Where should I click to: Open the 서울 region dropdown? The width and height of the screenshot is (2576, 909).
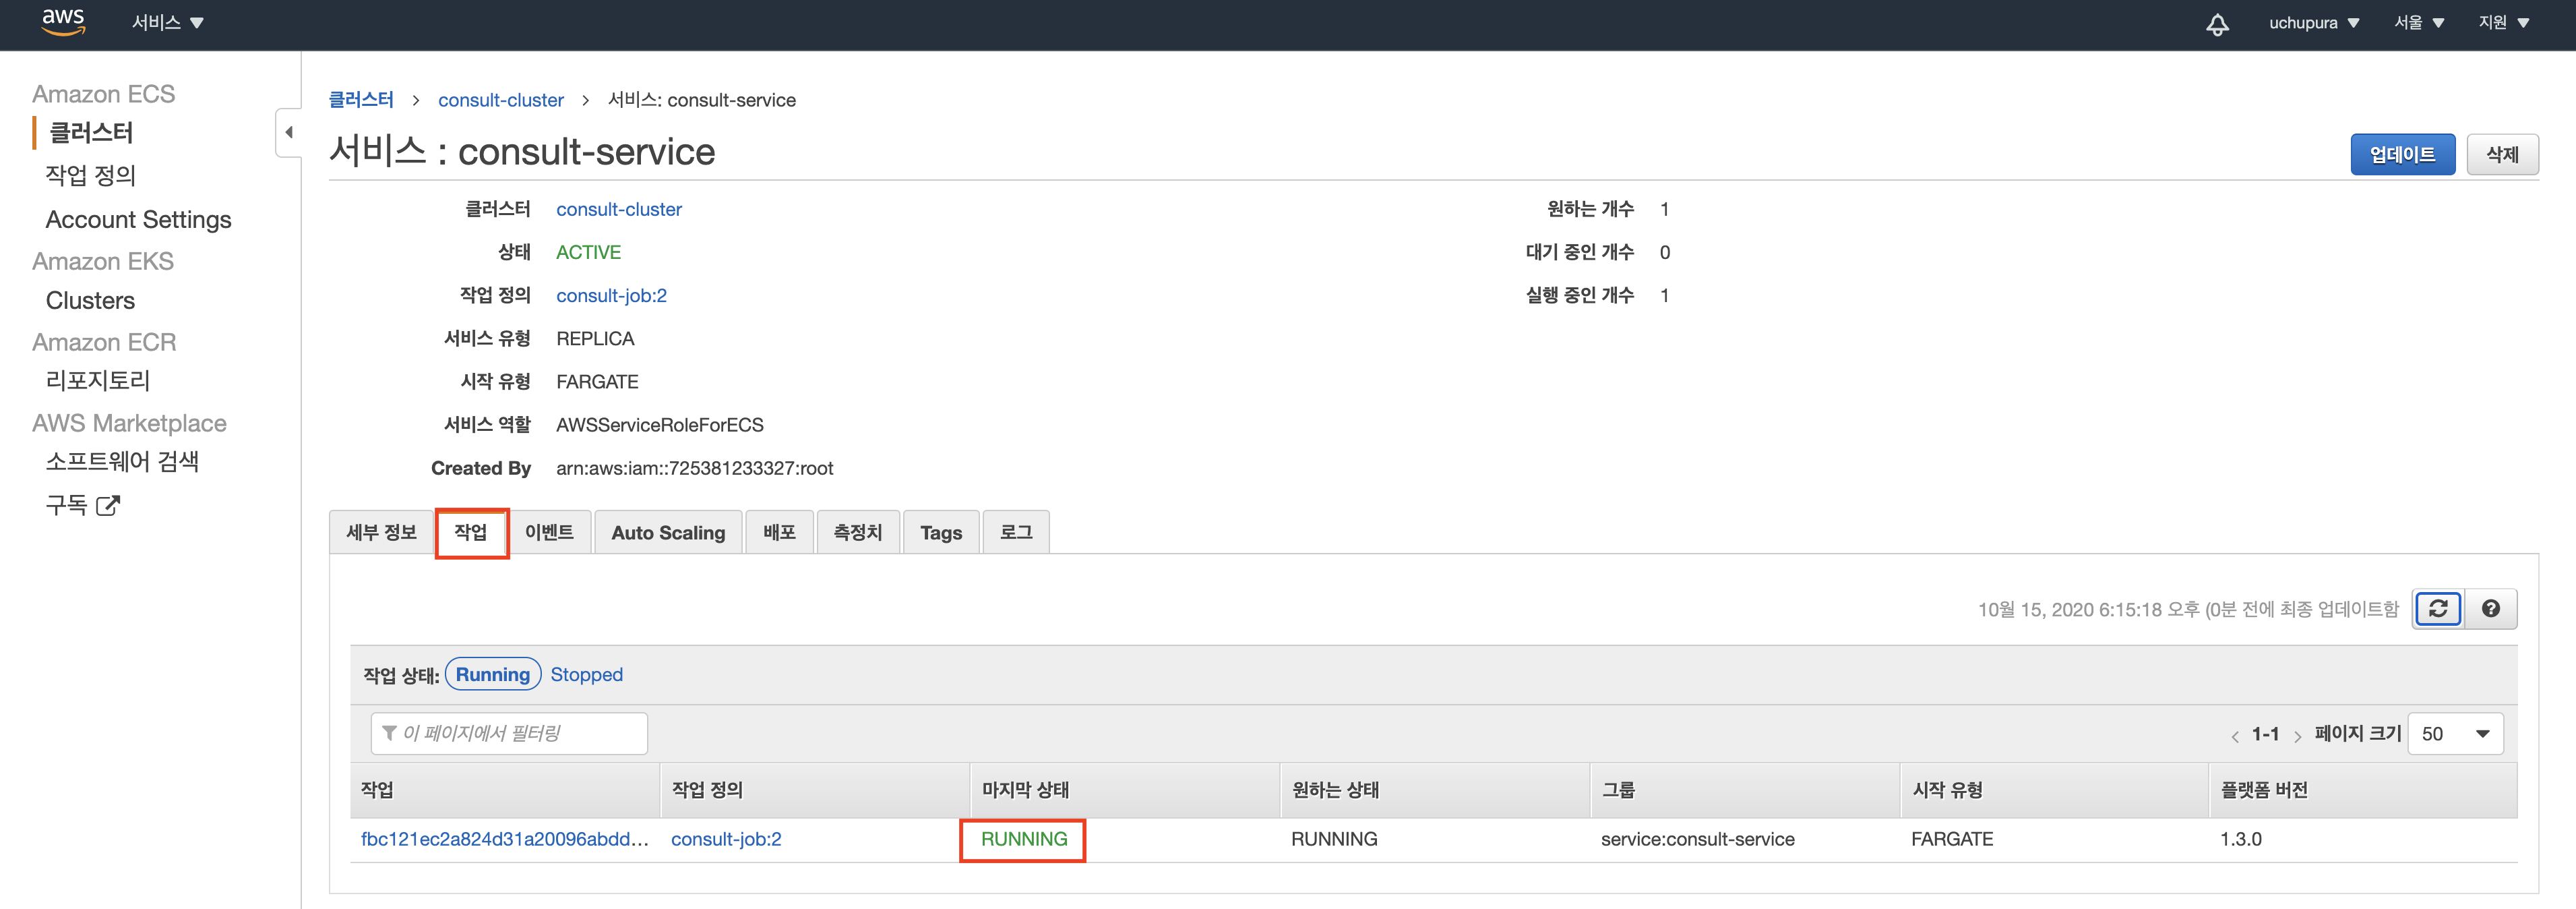tap(2418, 22)
